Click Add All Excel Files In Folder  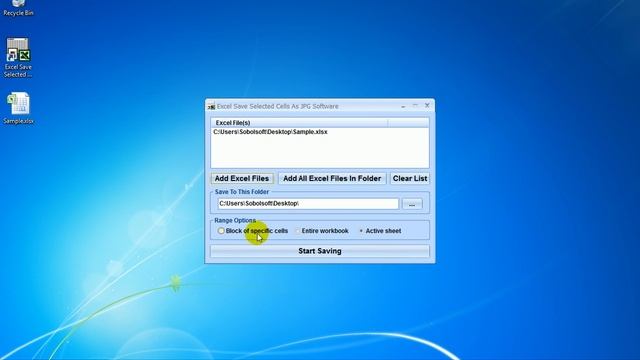[332, 178]
